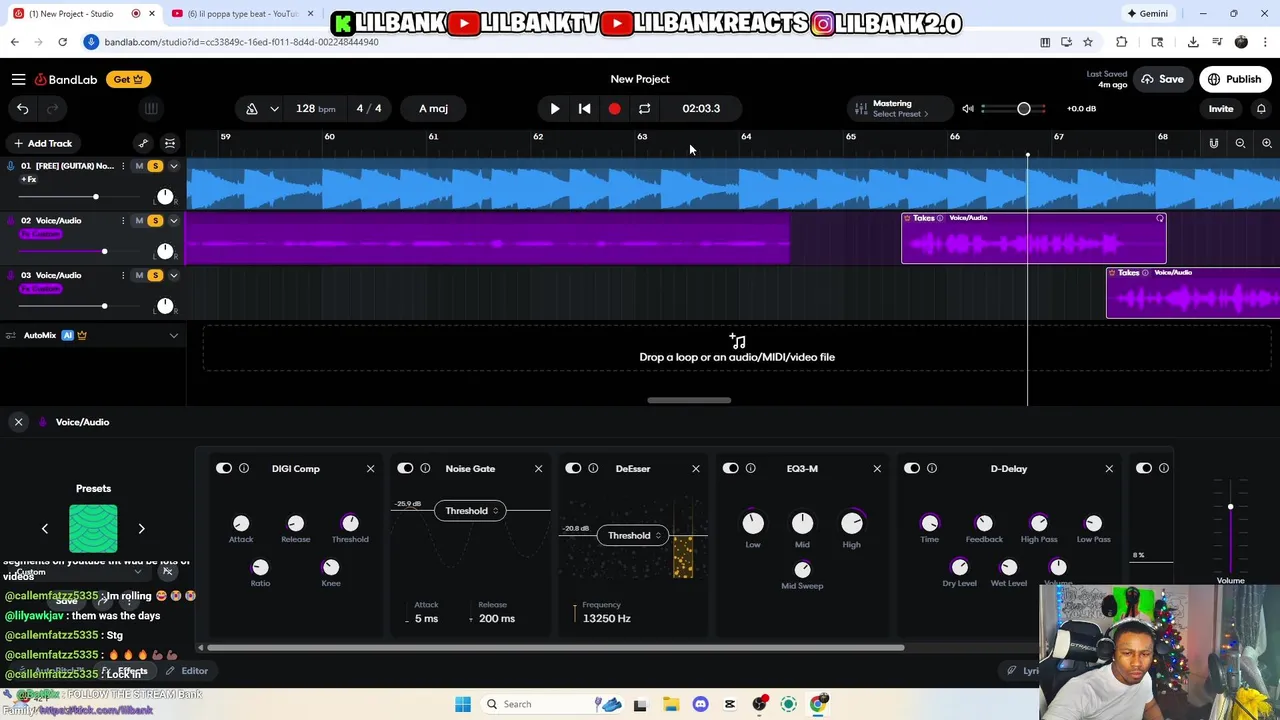Undo the last action
Image resolution: width=1280 pixels, height=720 pixels.
click(x=22, y=108)
